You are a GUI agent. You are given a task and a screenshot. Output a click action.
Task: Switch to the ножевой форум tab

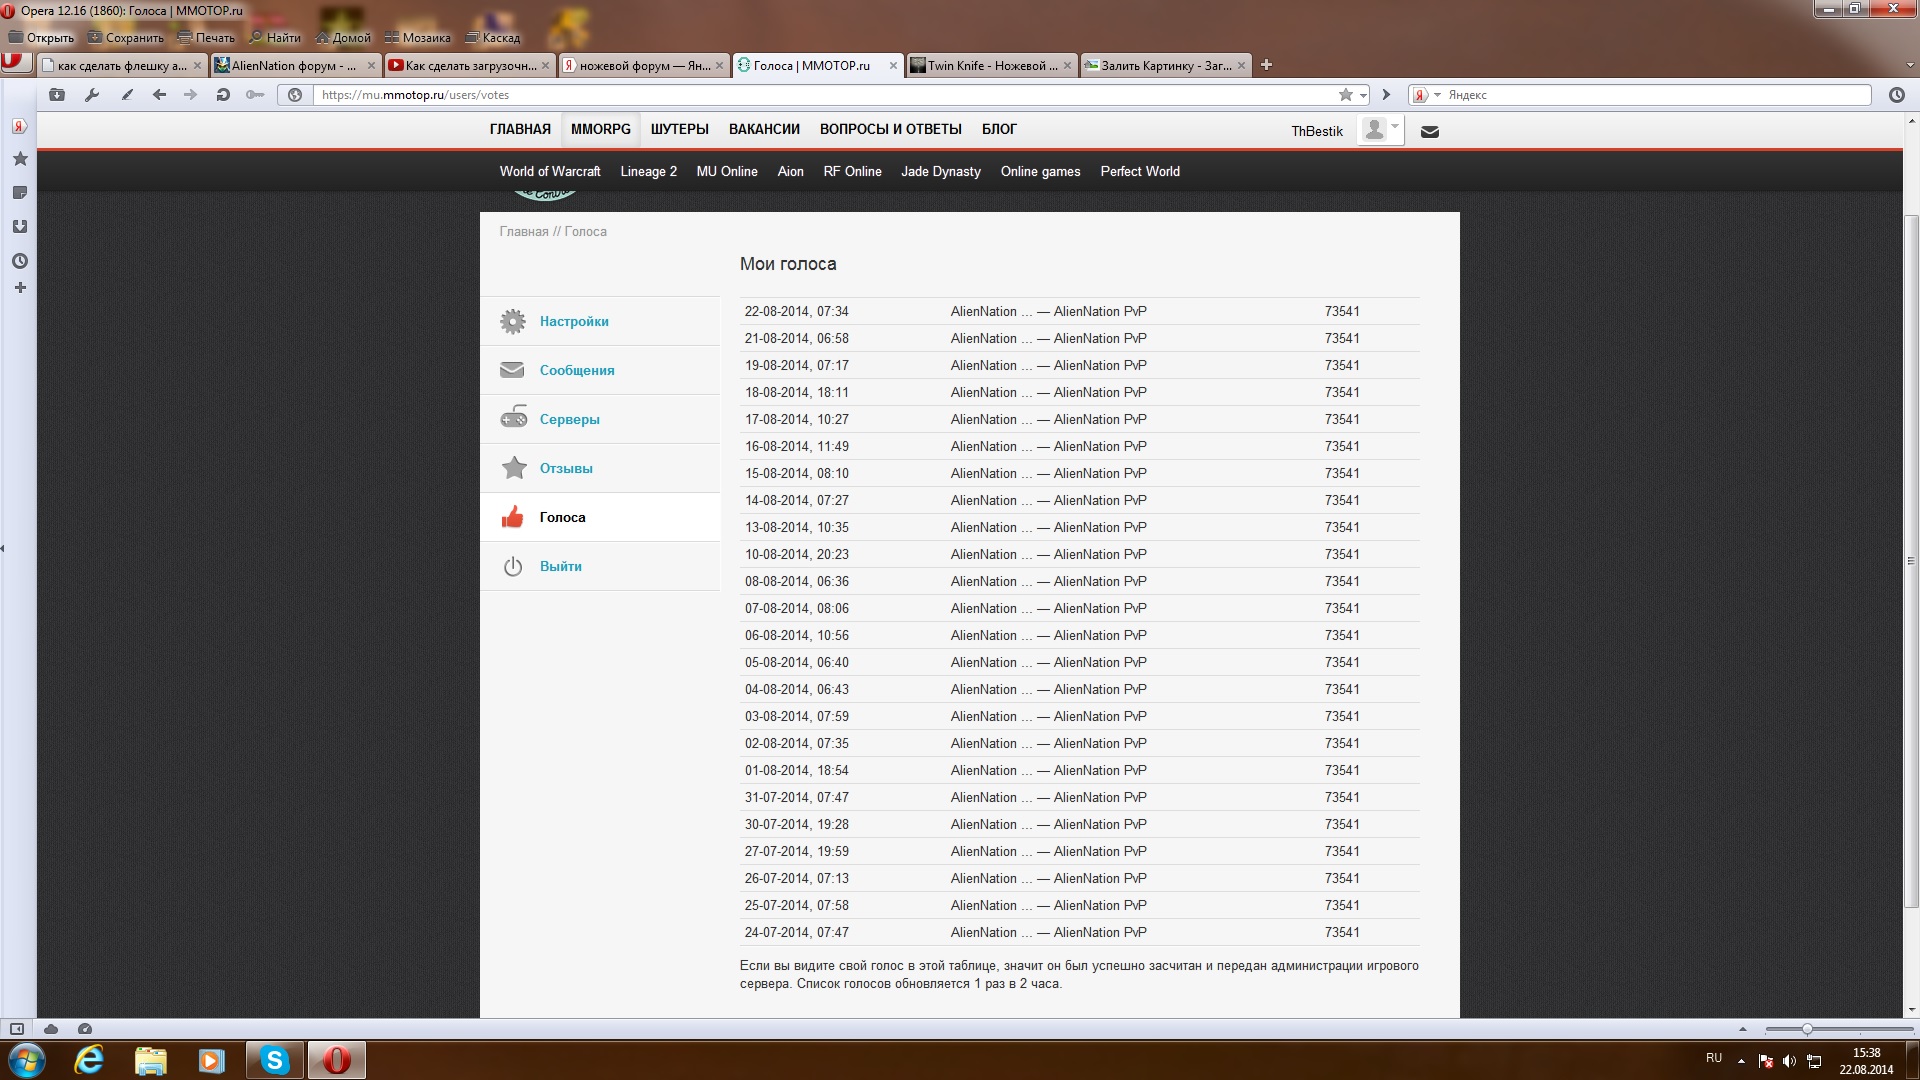click(643, 65)
